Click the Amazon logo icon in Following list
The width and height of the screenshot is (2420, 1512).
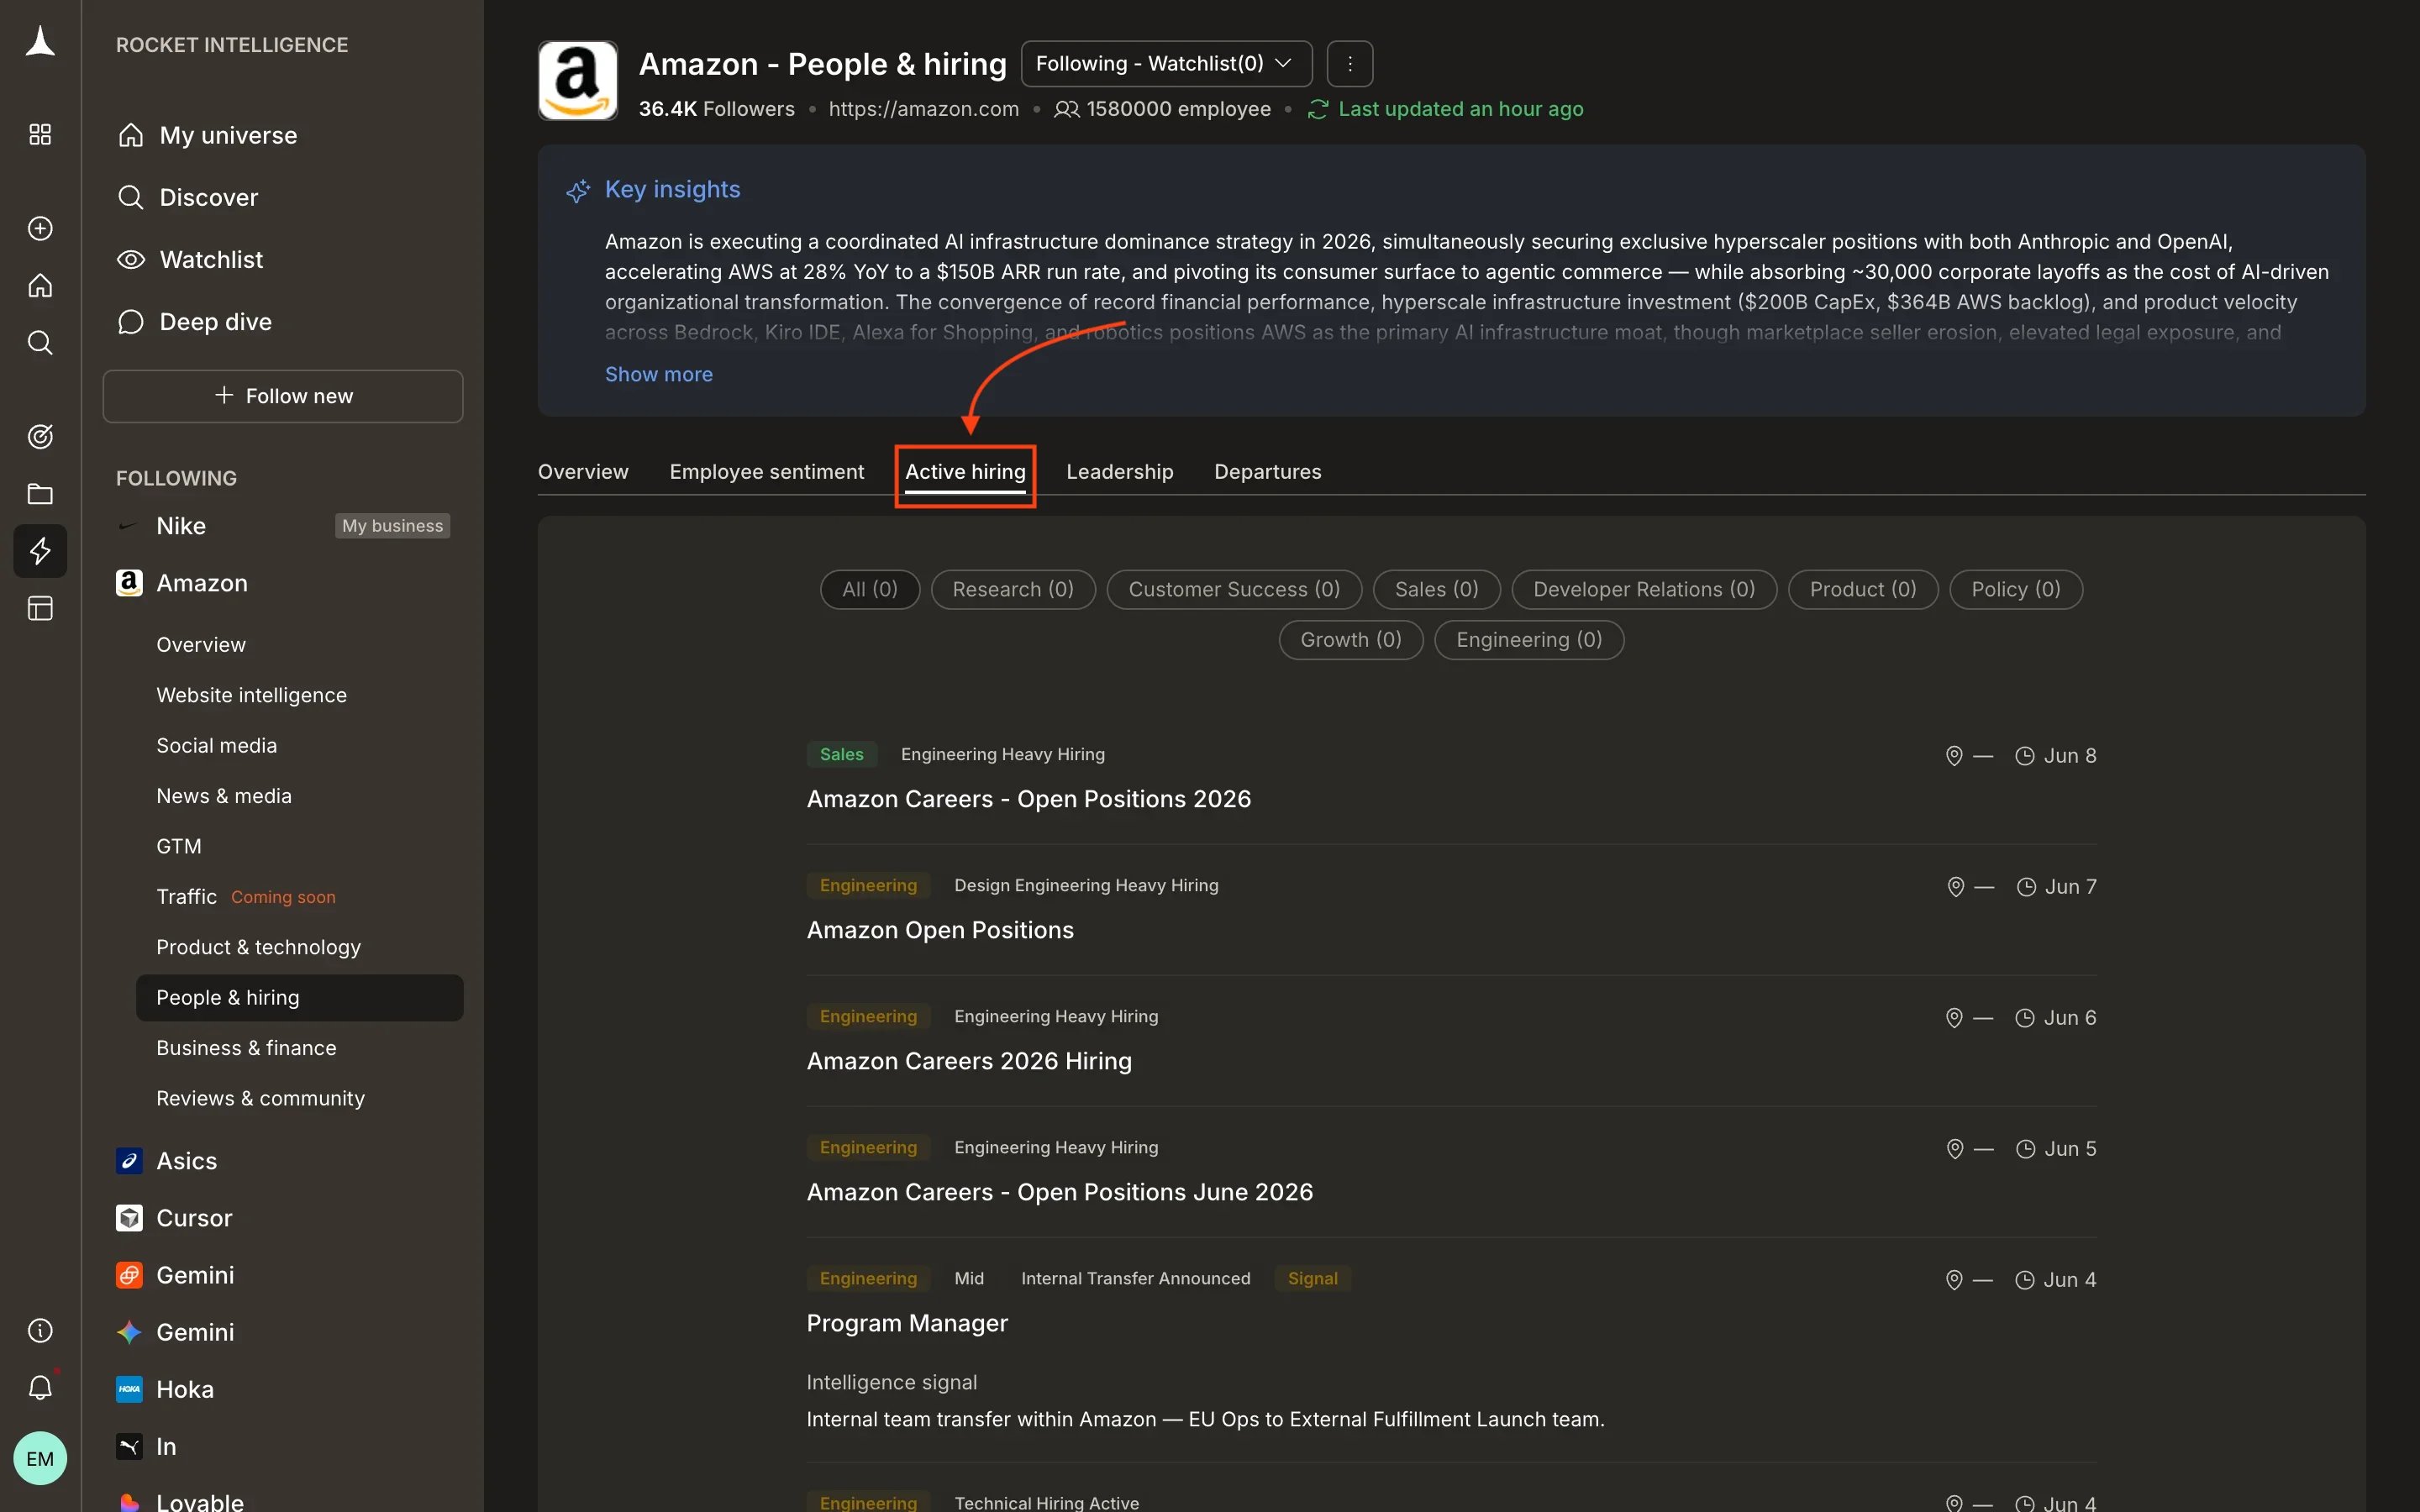[x=129, y=583]
